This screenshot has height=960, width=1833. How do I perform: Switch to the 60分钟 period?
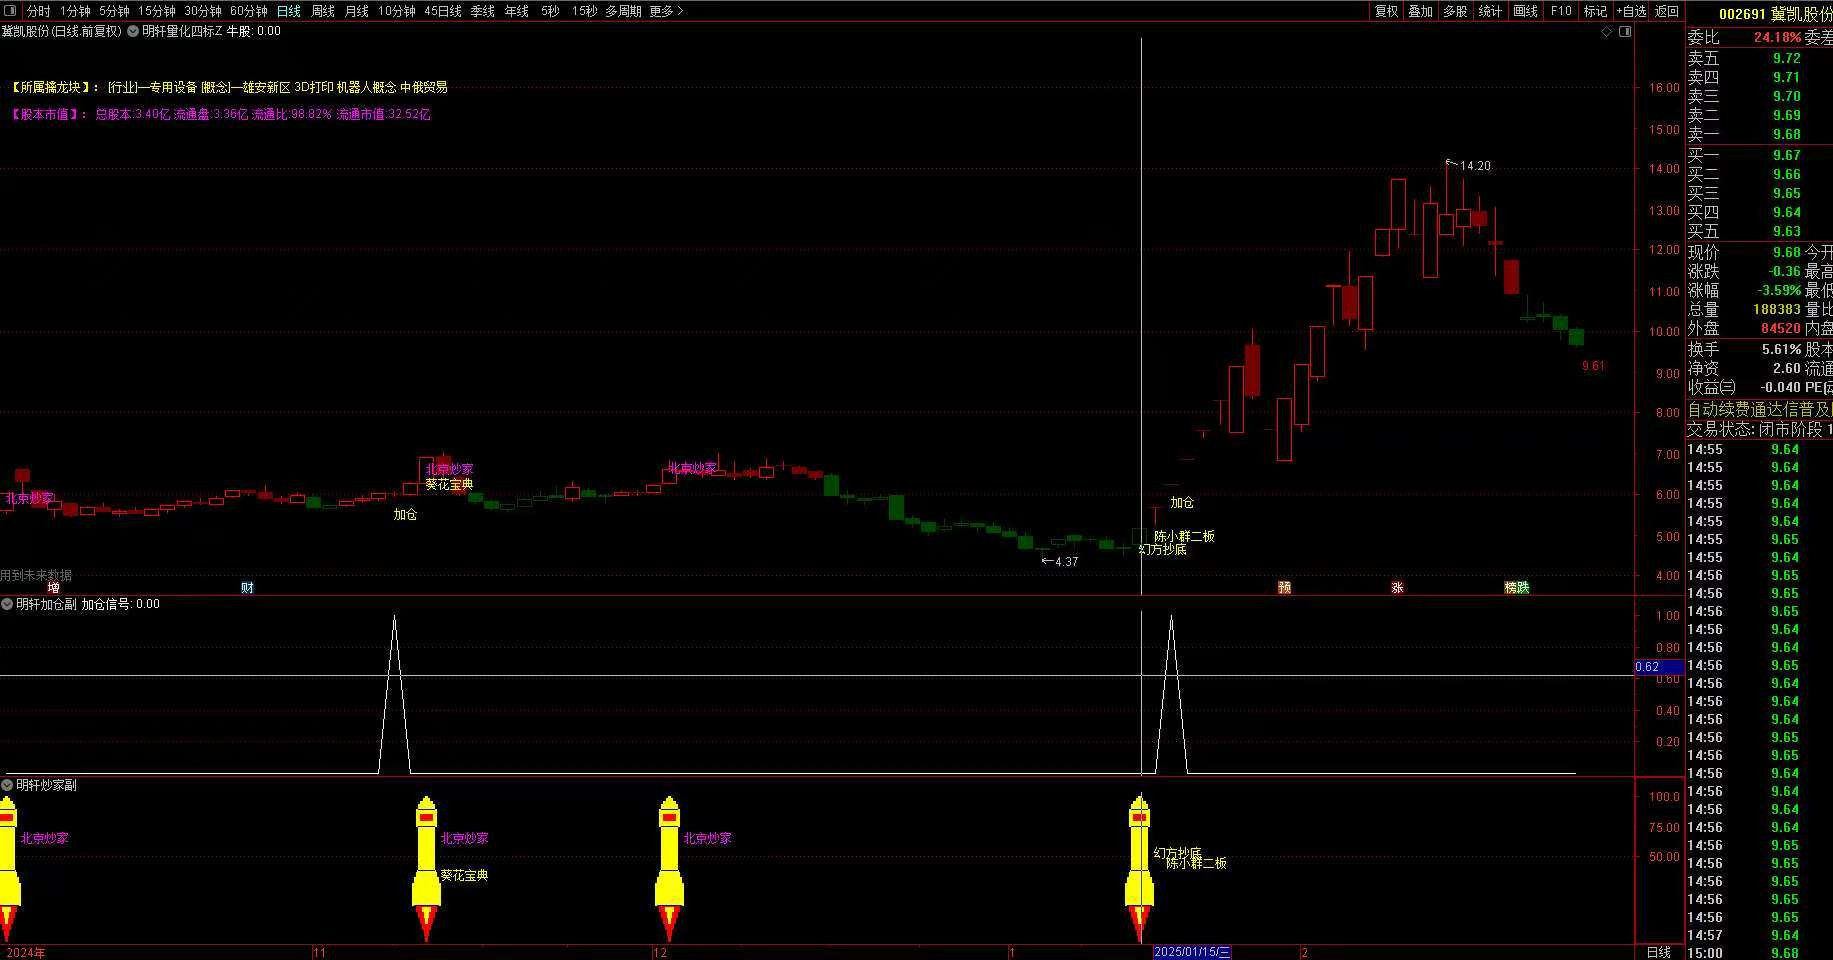click(x=249, y=11)
